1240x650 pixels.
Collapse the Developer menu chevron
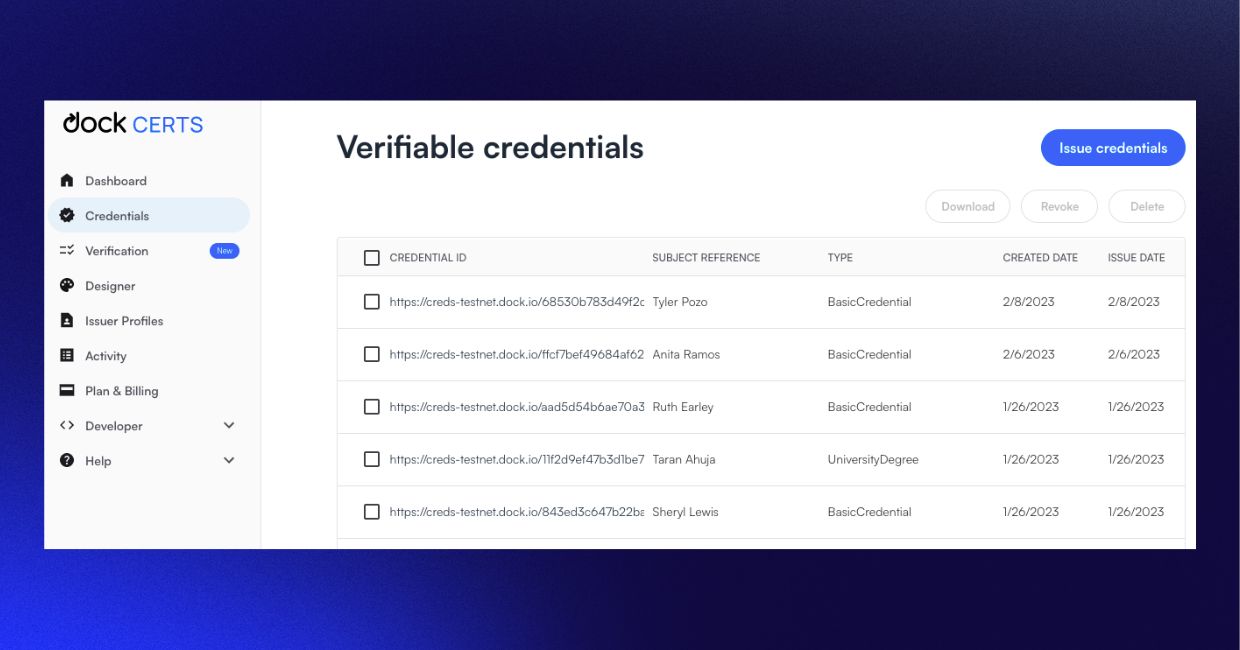(x=228, y=426)
